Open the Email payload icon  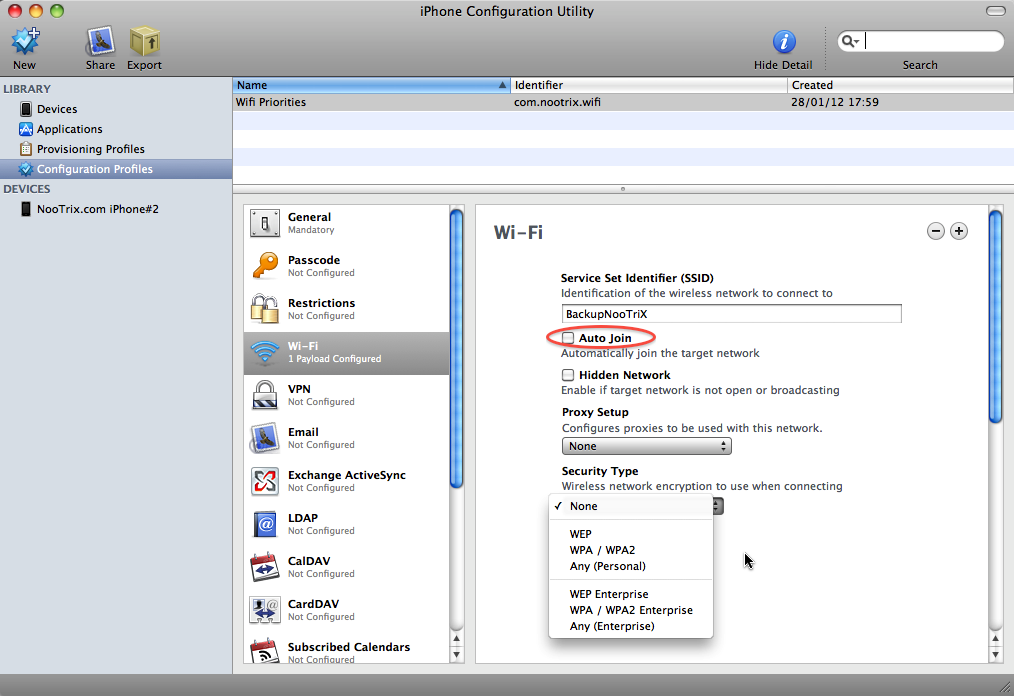click(x=264, y=438)
